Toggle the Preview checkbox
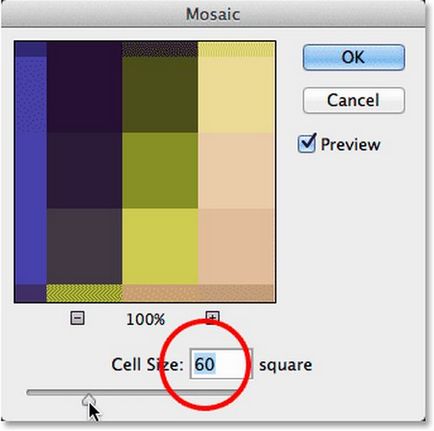Image resolution: width=434 pixels, height=431 pixels. click(306, 143)
